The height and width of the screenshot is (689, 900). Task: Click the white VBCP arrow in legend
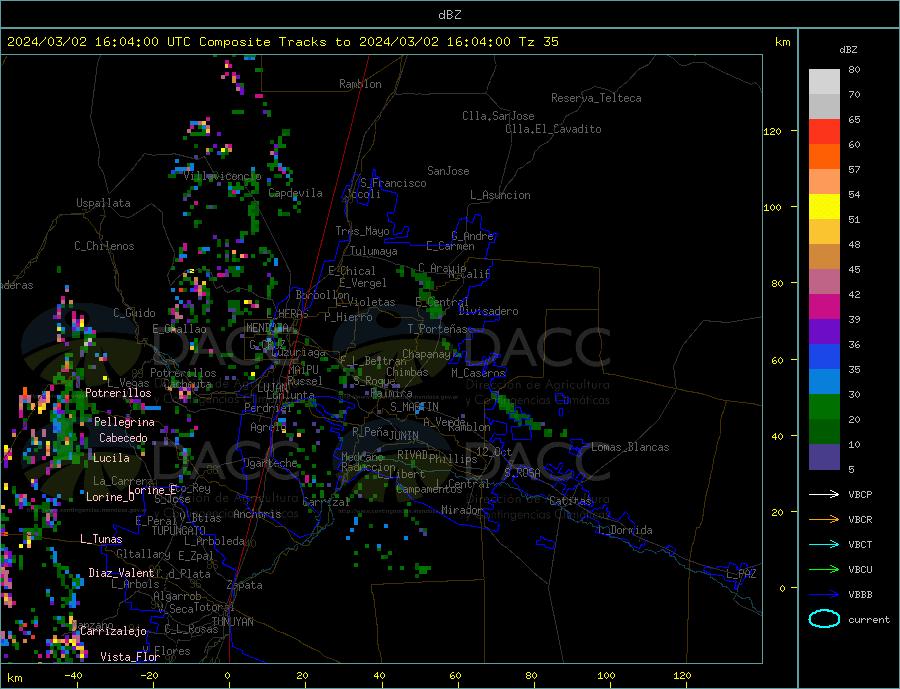(824, 494)
